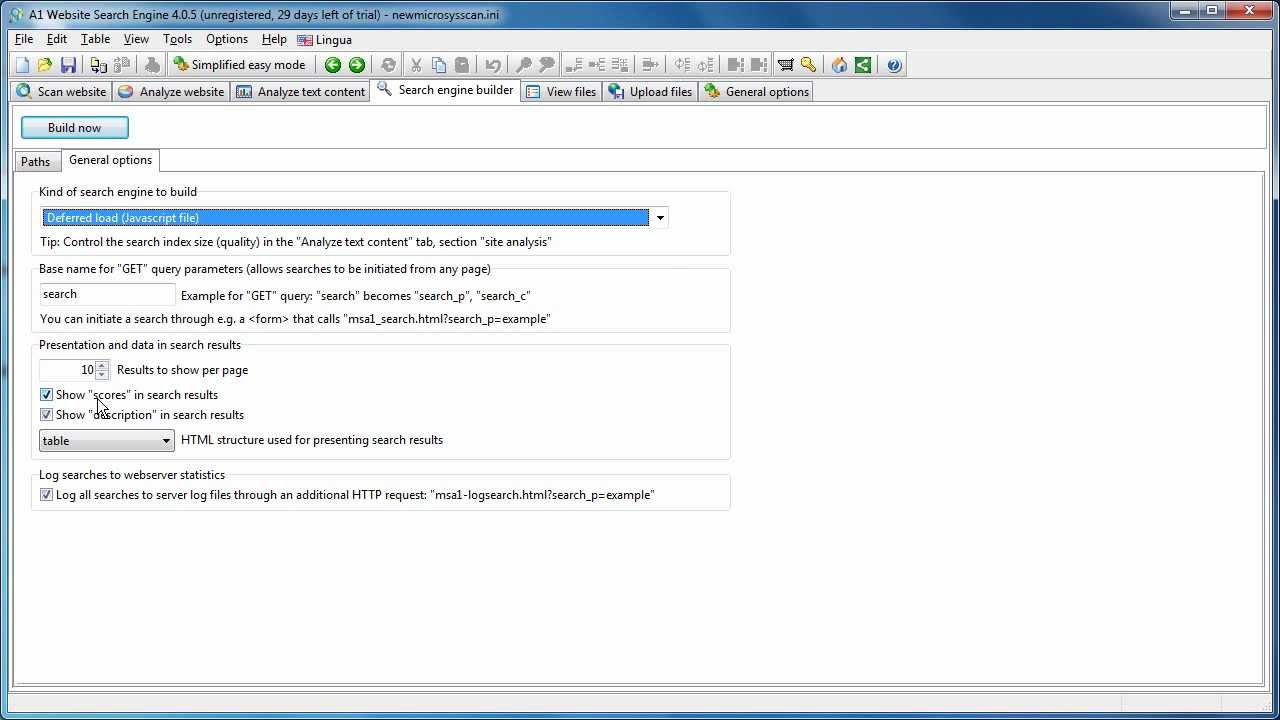The width and height of the screenshot is (1280, 720).
Task: Click the new project file icon
Action: [x=22, y=65]
